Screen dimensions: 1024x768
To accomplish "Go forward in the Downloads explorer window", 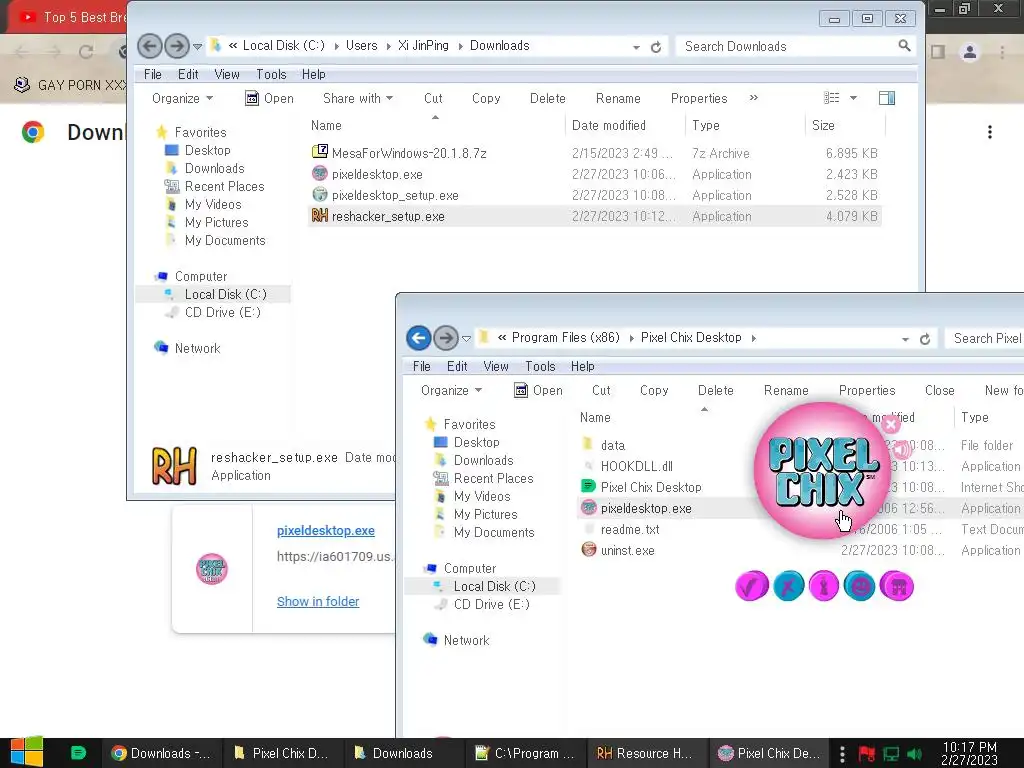I will point(176,46).
